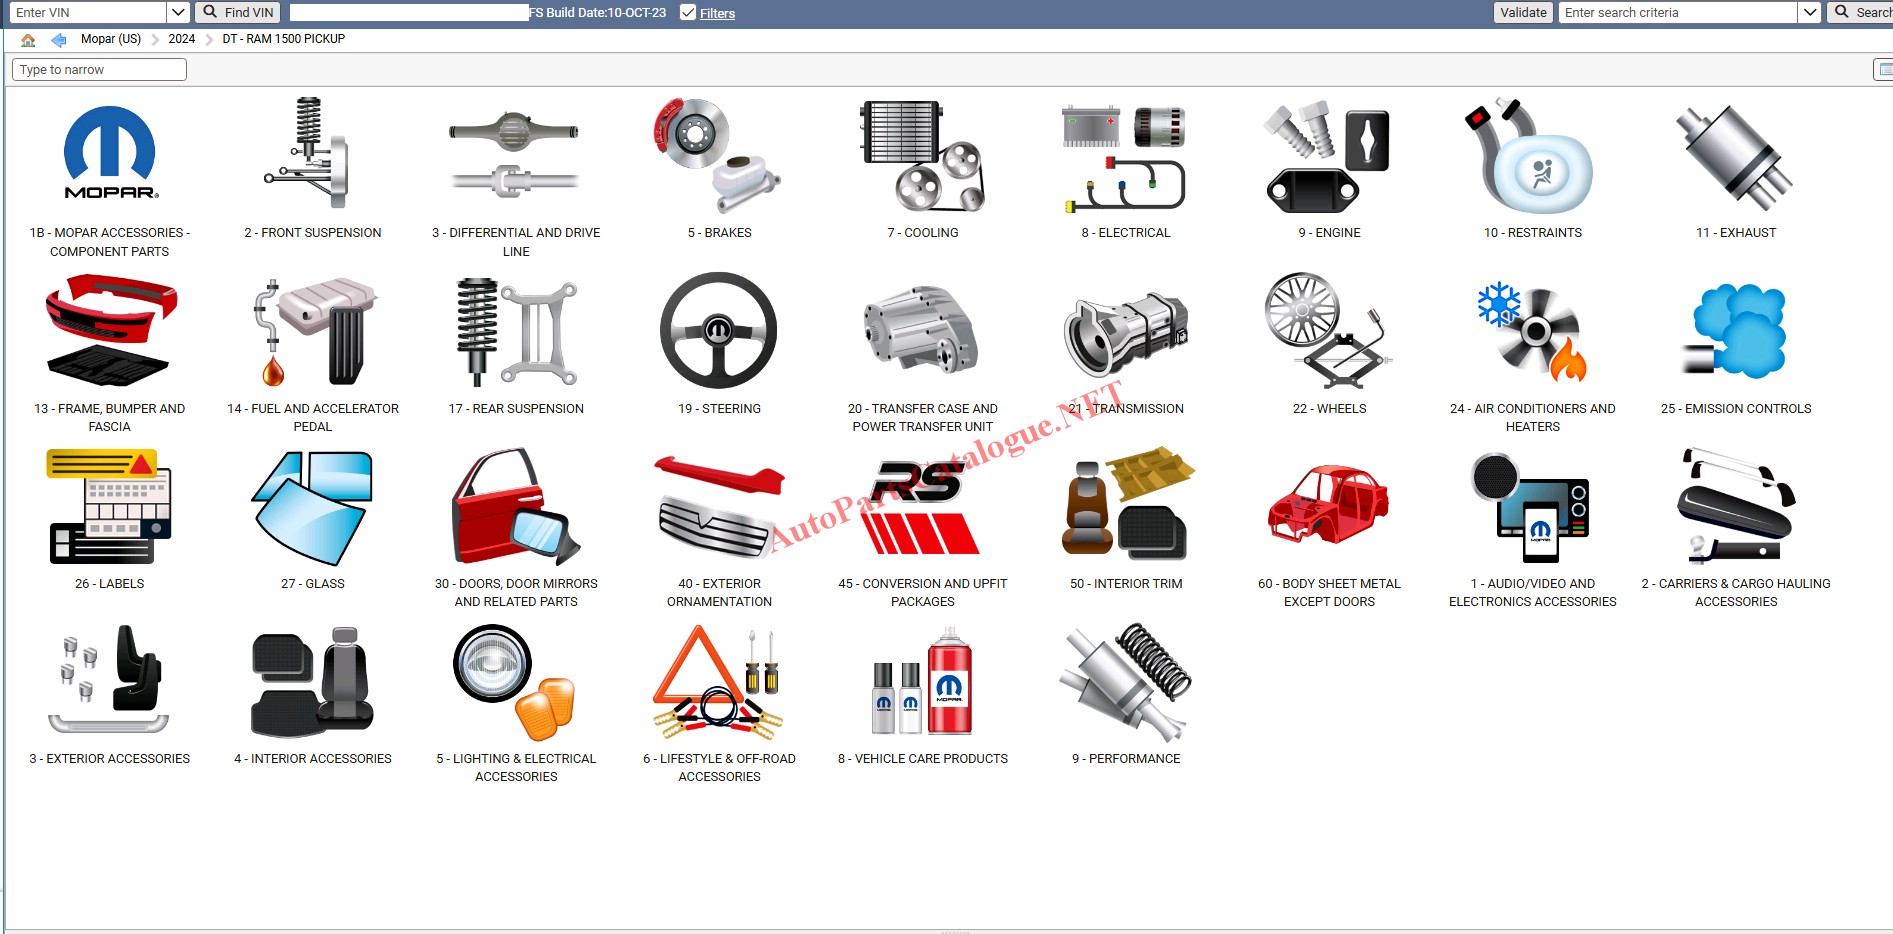Image resolution: width=1893 pixels, height=934 pixels.
Task: Select the Exhaust muffler icon
Action: point(1735,157)
